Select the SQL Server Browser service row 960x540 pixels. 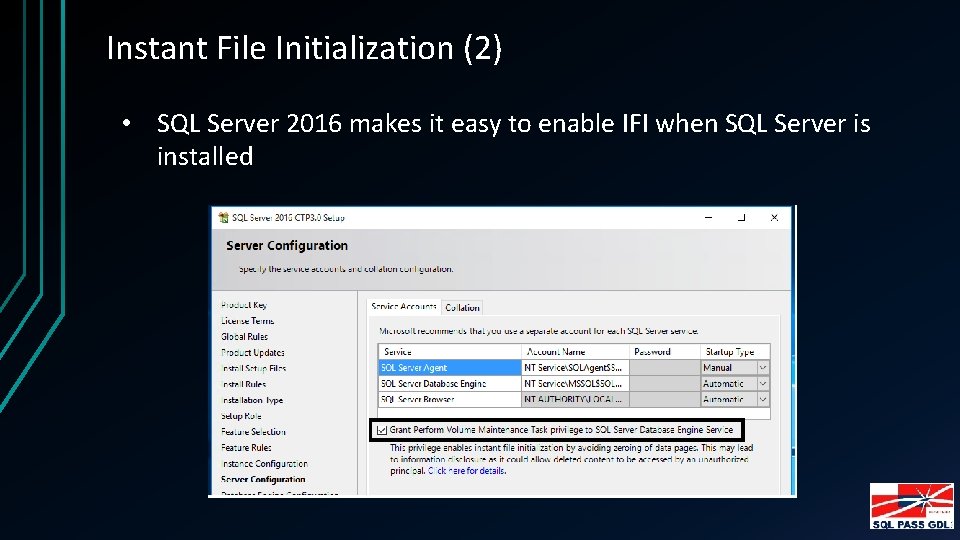pos(449,399)
